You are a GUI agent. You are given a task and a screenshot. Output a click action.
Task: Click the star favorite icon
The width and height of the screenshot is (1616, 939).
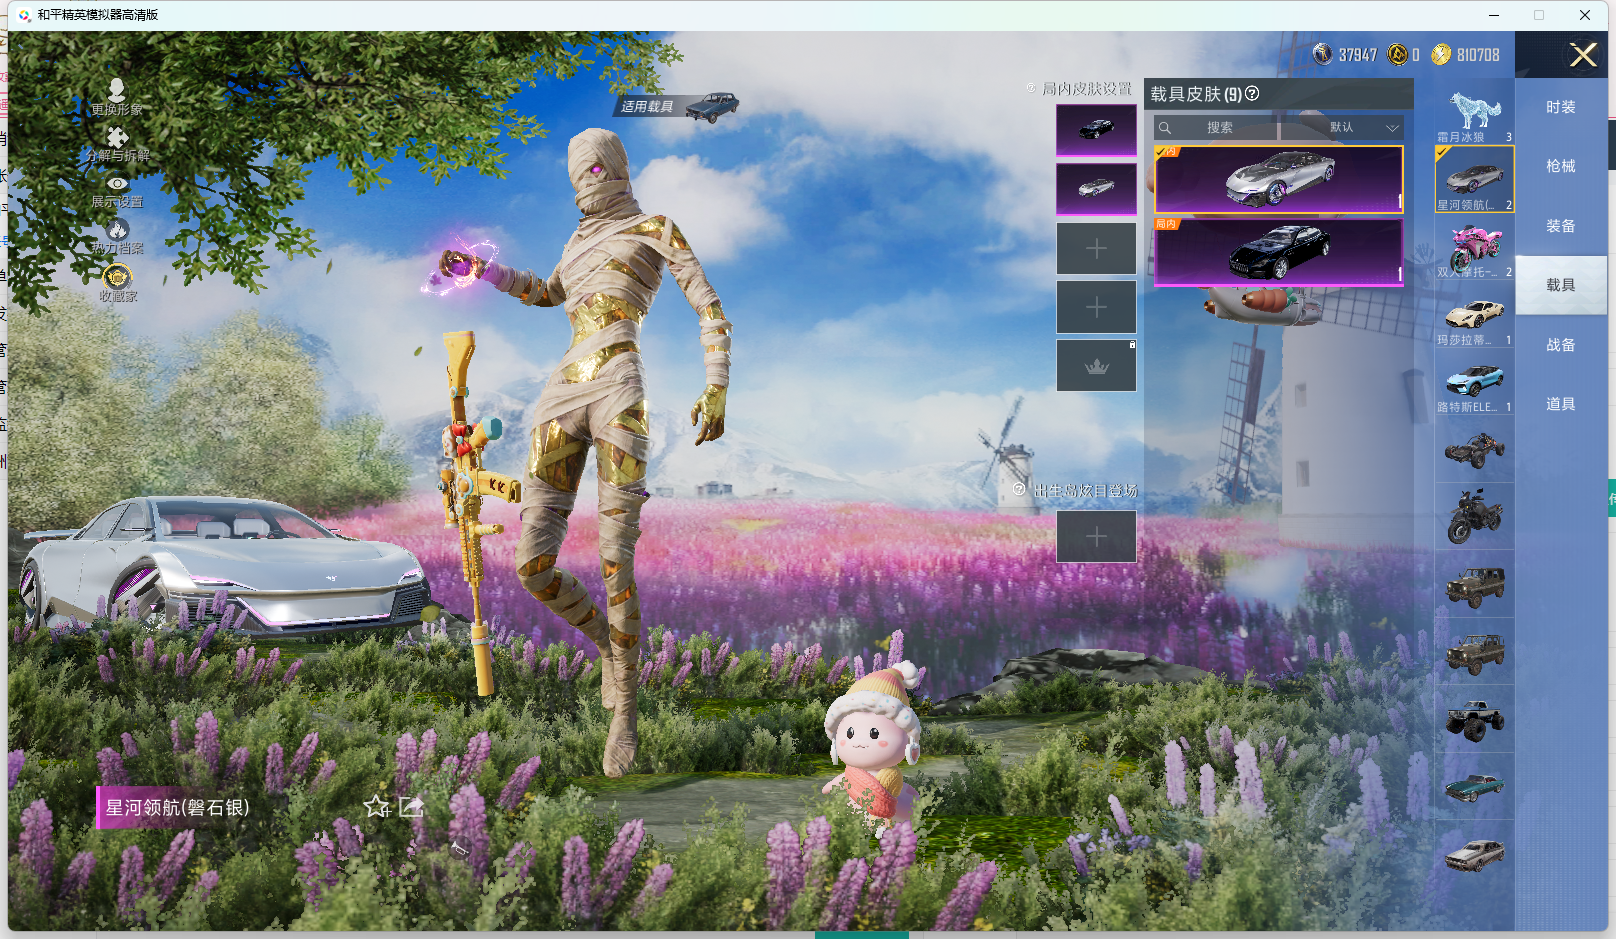point(376,806)
